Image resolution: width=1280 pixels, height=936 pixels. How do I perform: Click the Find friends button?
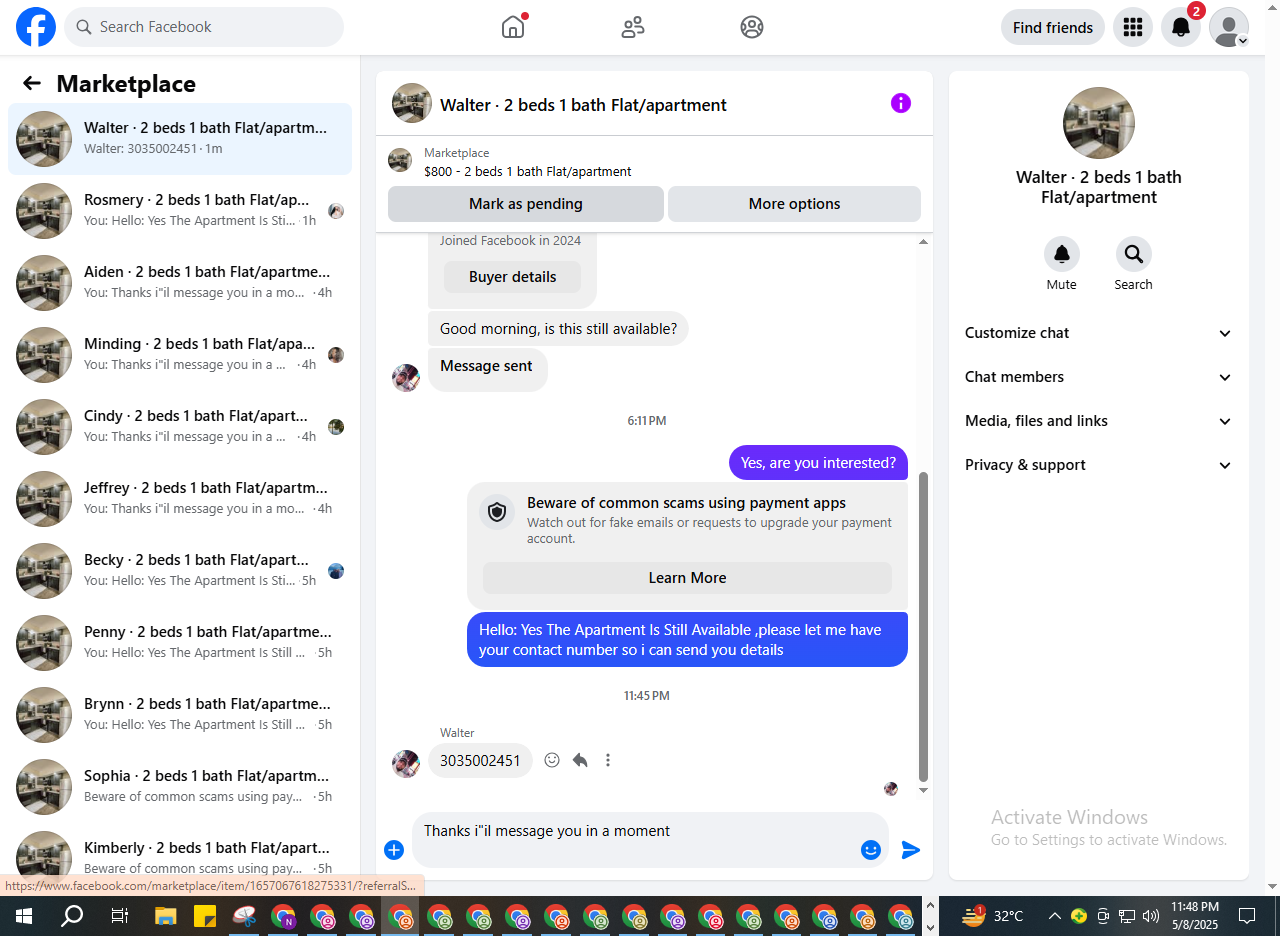tap(1053, 27)
